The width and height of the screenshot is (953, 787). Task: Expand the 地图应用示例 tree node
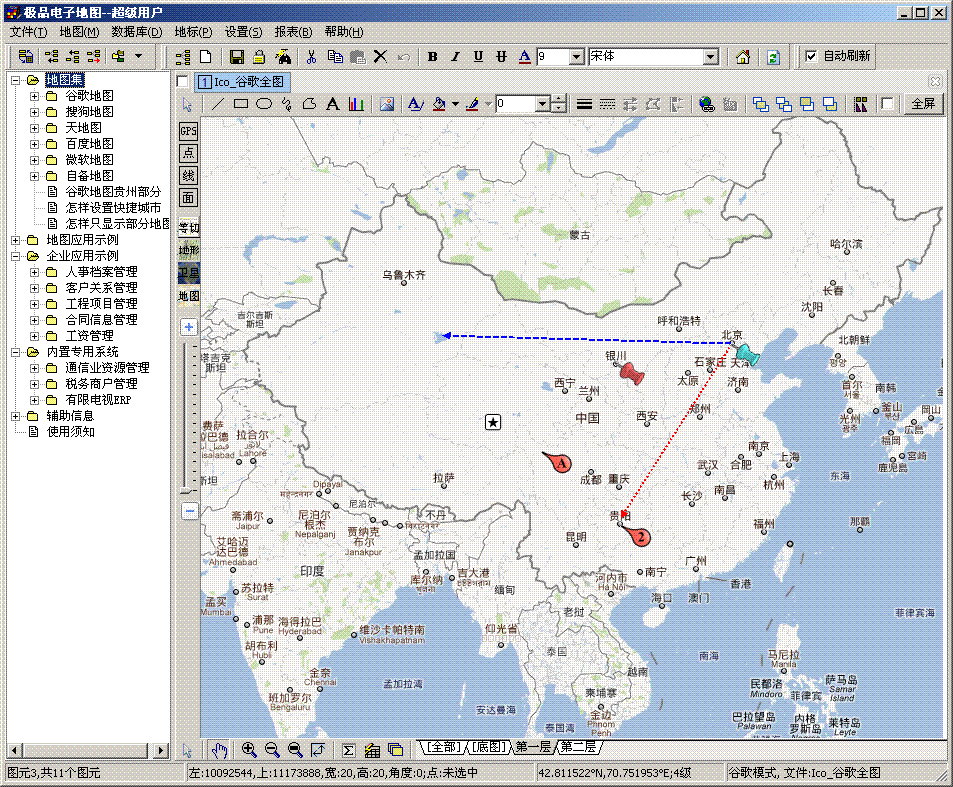pyautogui.click(x=16, y=240)
